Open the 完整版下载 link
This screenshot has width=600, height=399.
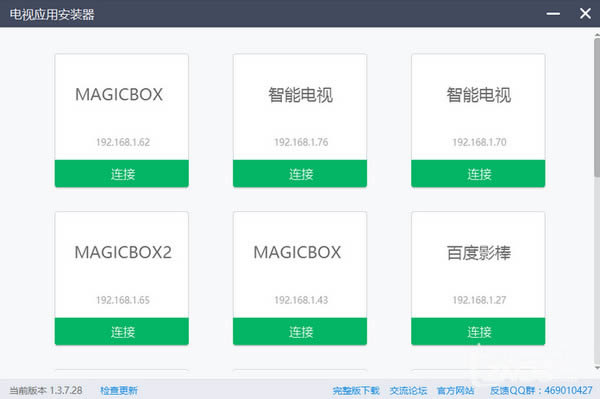click(x=356, y=391)
